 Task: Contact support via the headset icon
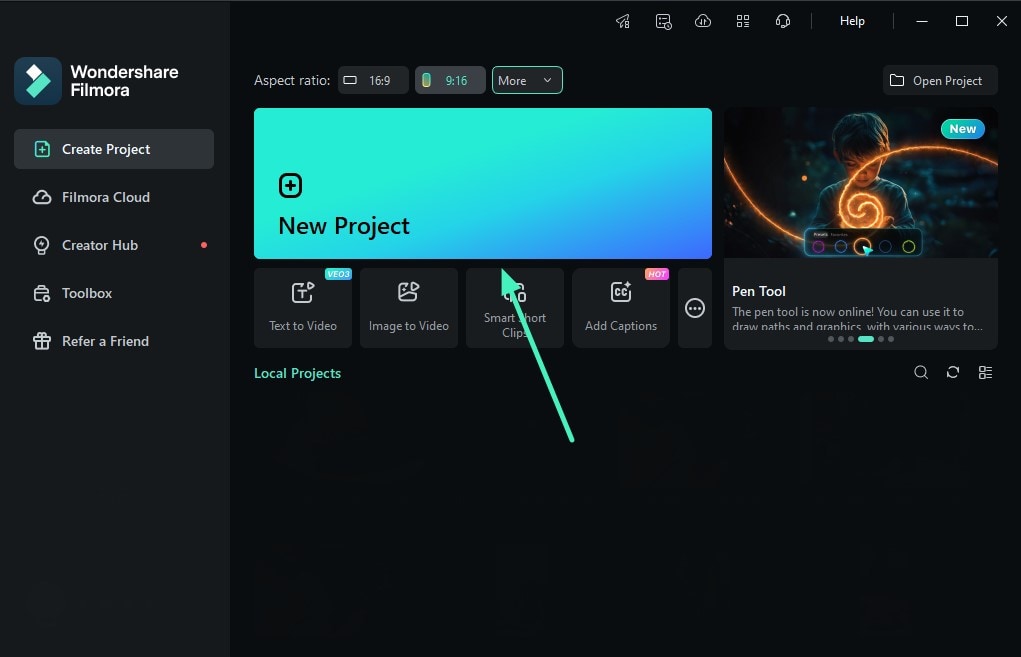[x=783, y=20]
